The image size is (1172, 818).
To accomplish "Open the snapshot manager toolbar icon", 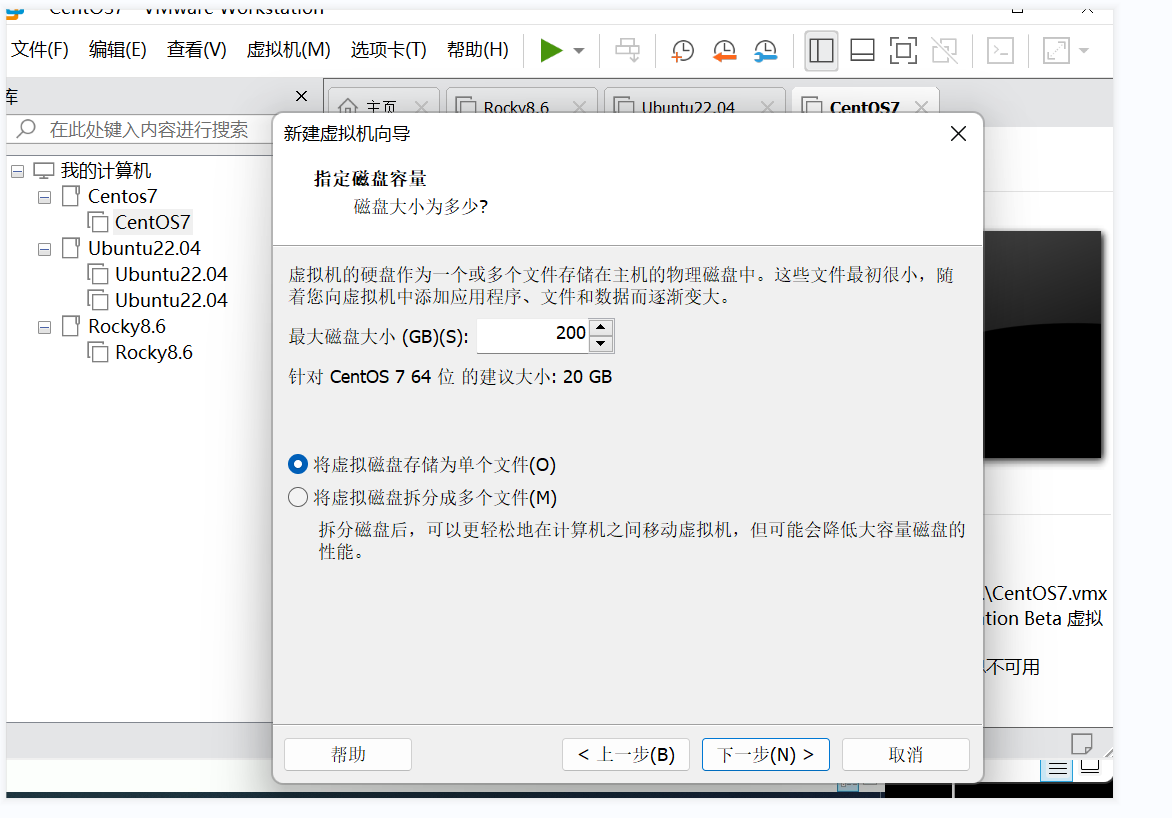I will coord(765,50).
